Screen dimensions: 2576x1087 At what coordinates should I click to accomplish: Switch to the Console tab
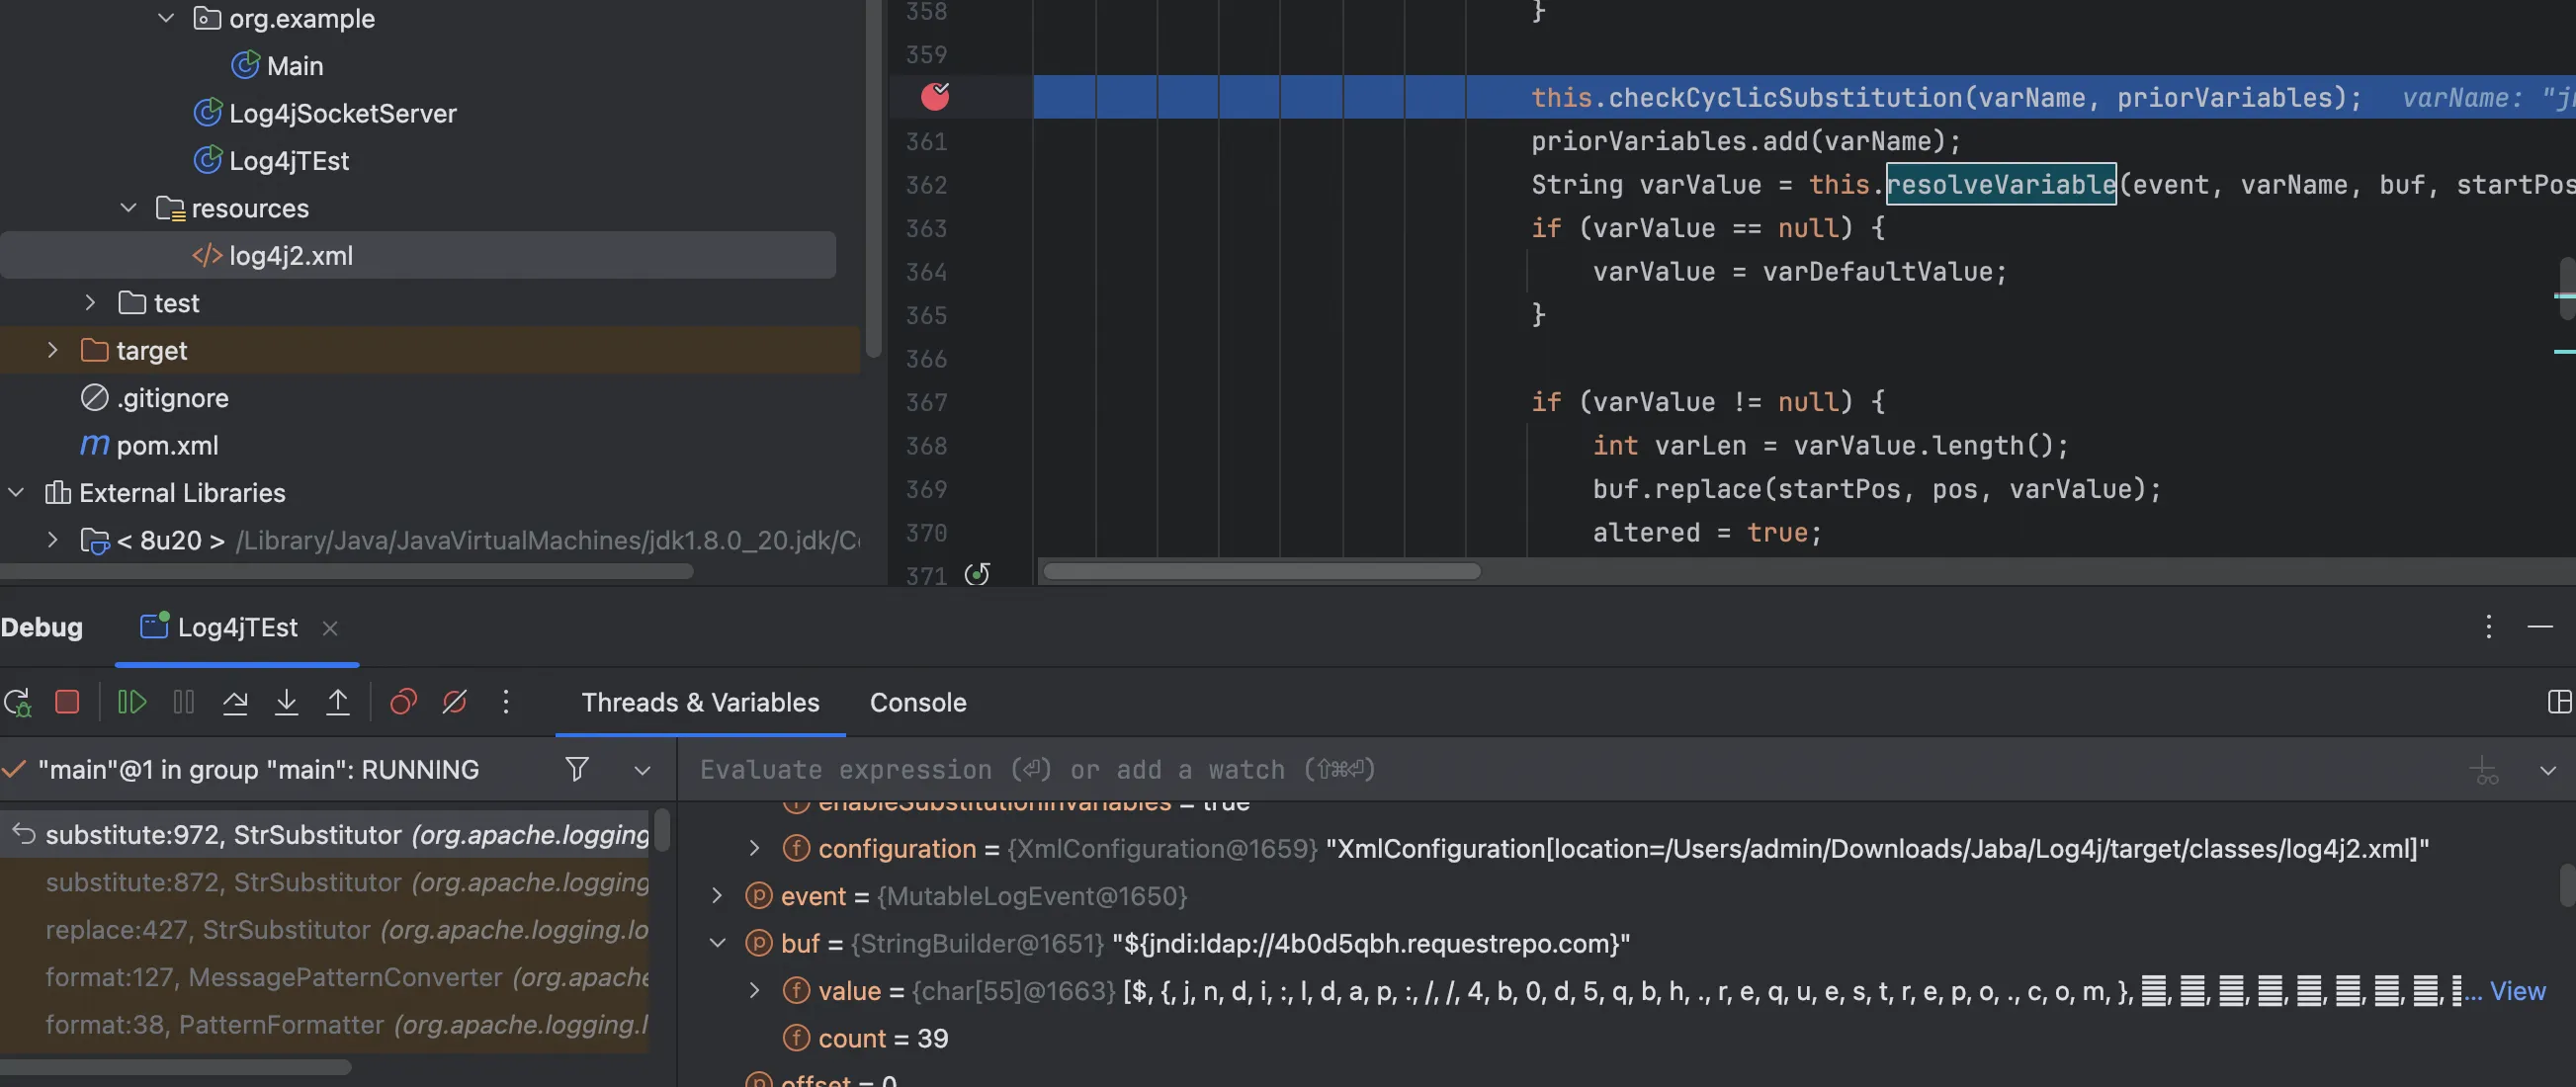click(x=917, y=703)
